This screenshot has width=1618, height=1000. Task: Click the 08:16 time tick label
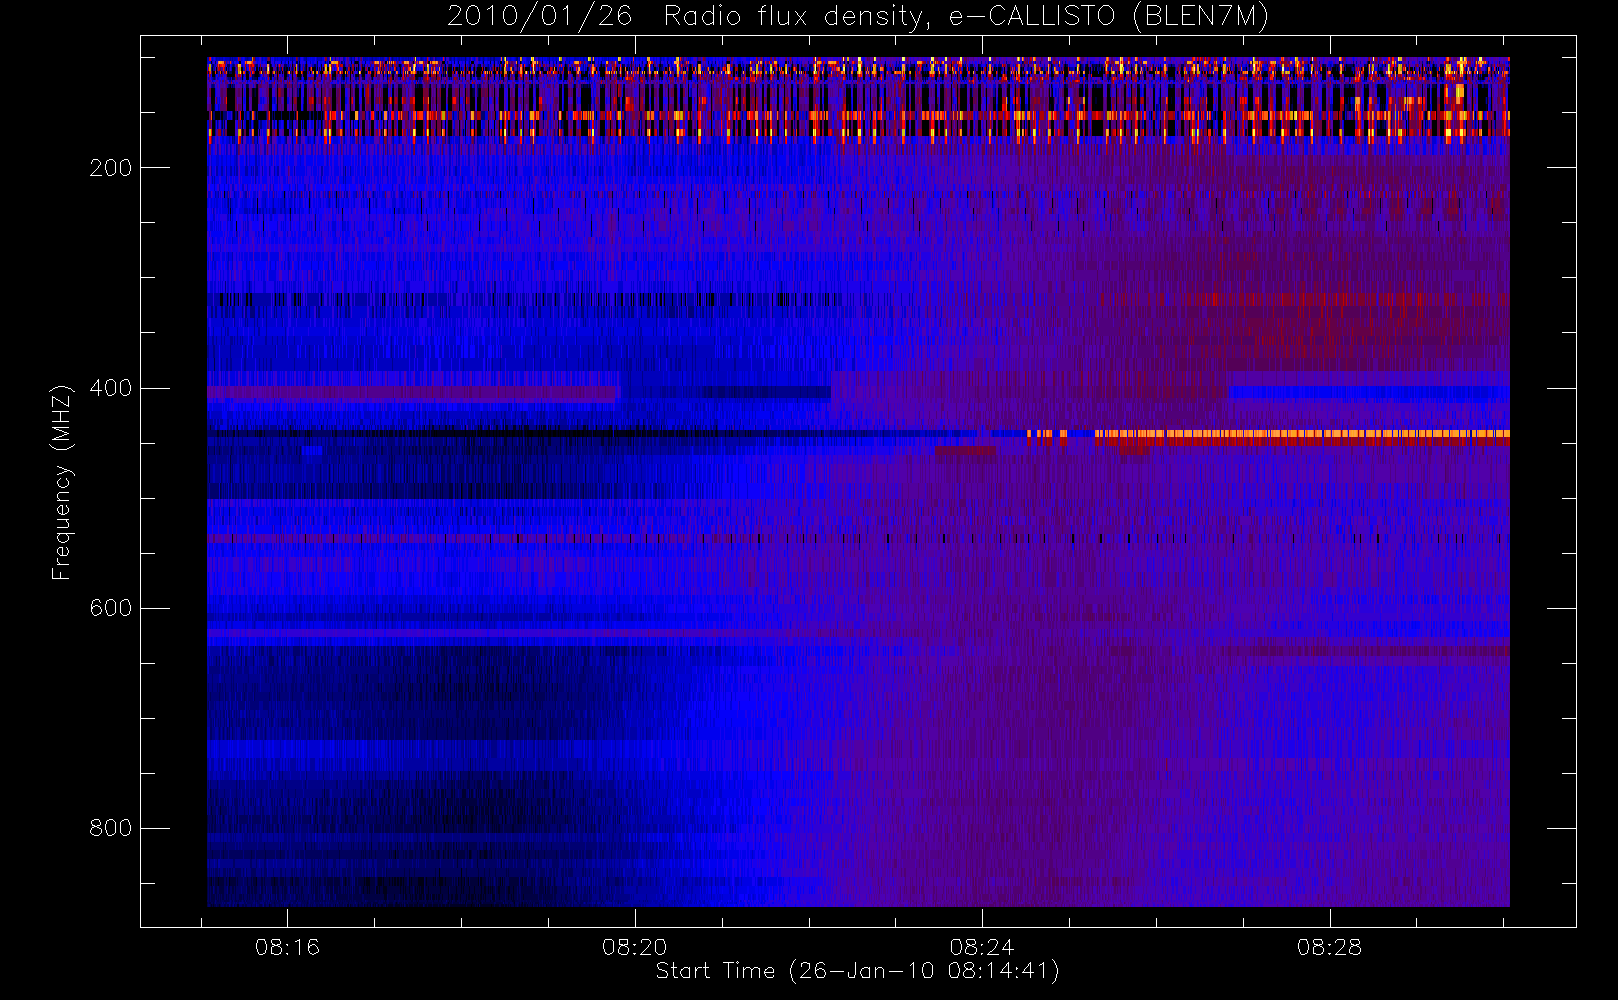pos(287,947)
